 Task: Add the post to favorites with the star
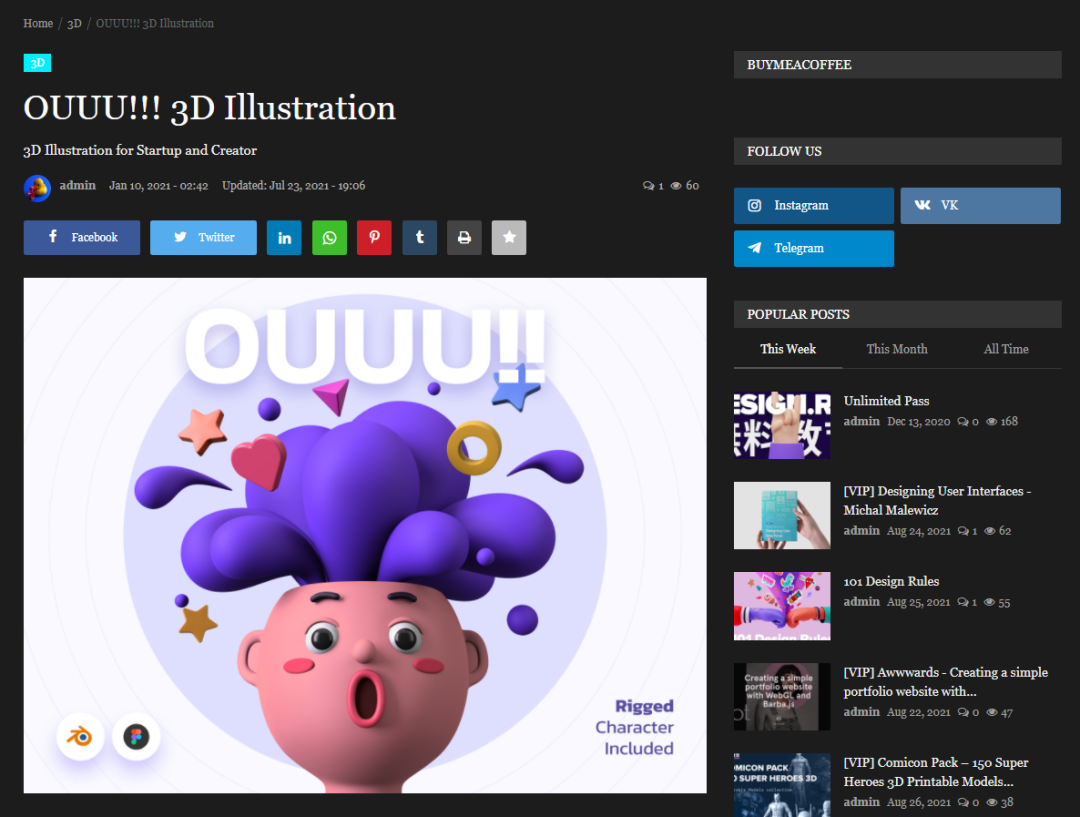click(509, 238)
